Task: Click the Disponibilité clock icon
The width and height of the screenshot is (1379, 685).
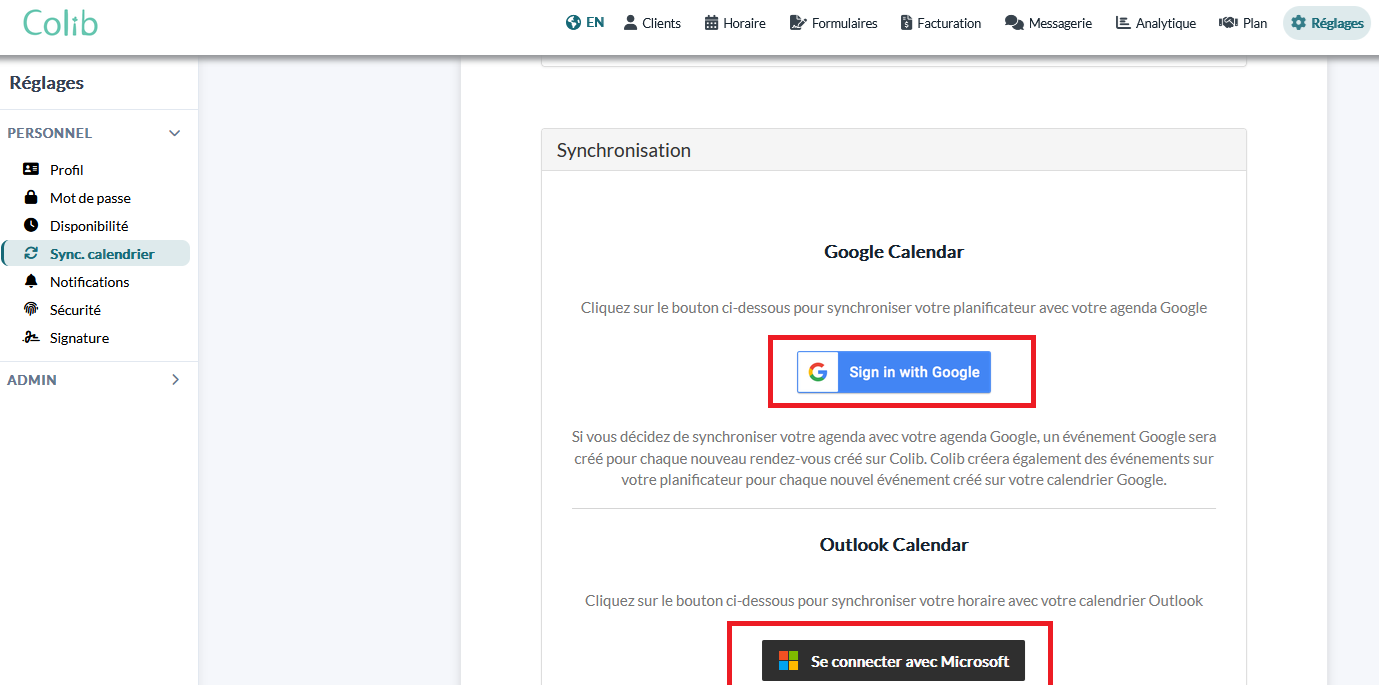Action: pyautogui.click(x=31, y=225)
